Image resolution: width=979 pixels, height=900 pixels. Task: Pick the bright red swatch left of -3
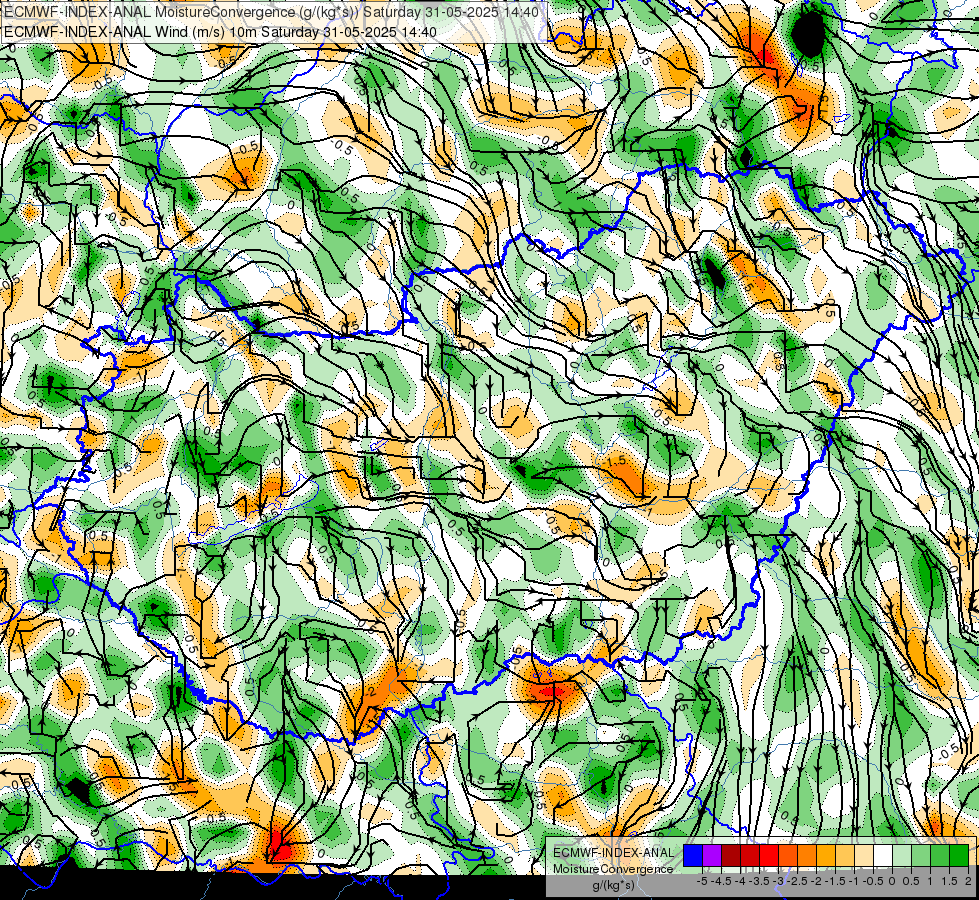[769, 855]
